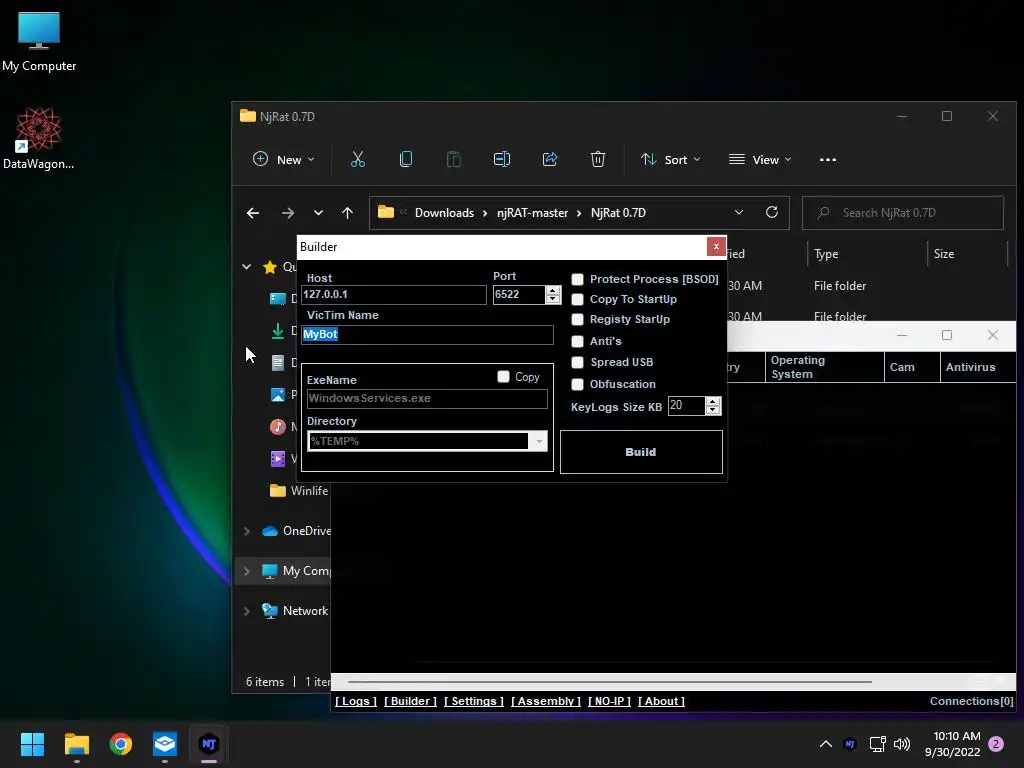Click the Delete trash can icon

(x=598, y=159)
